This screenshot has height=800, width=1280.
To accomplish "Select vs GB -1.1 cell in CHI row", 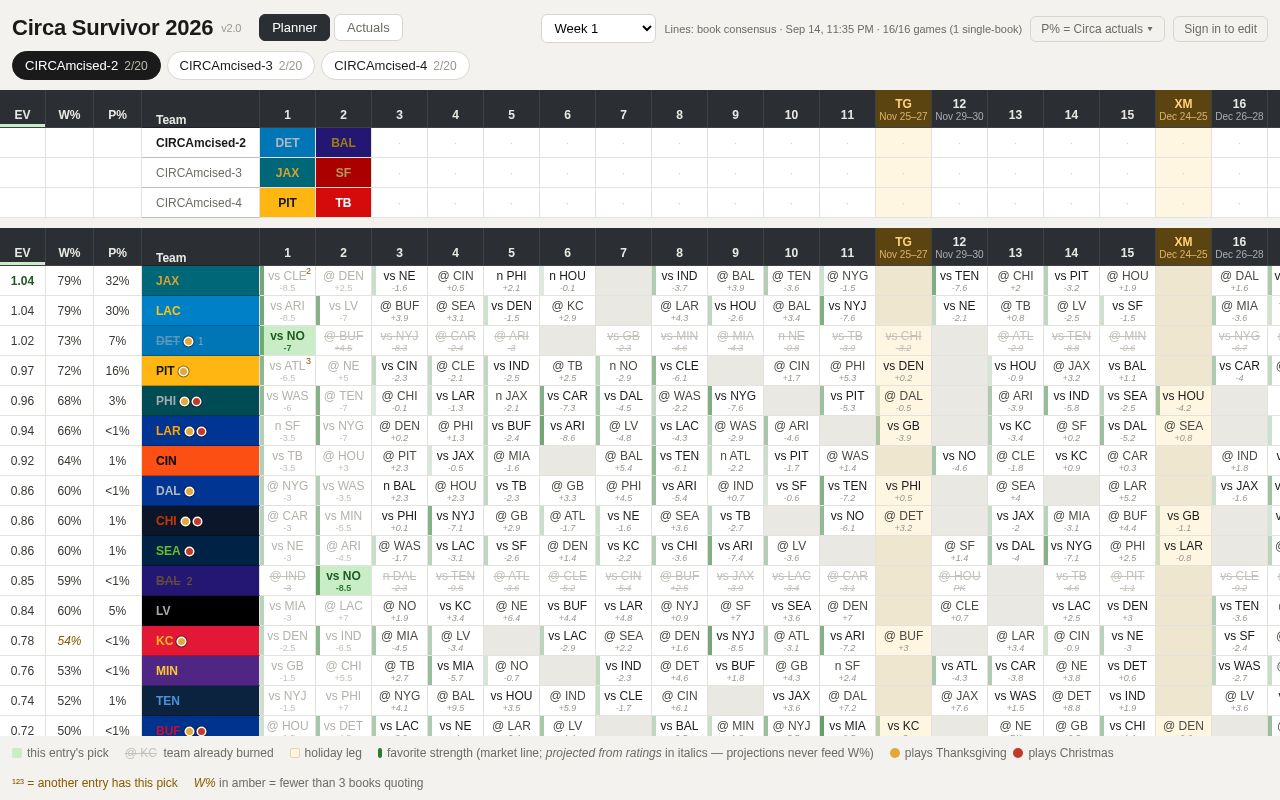I will point(1183,521).
